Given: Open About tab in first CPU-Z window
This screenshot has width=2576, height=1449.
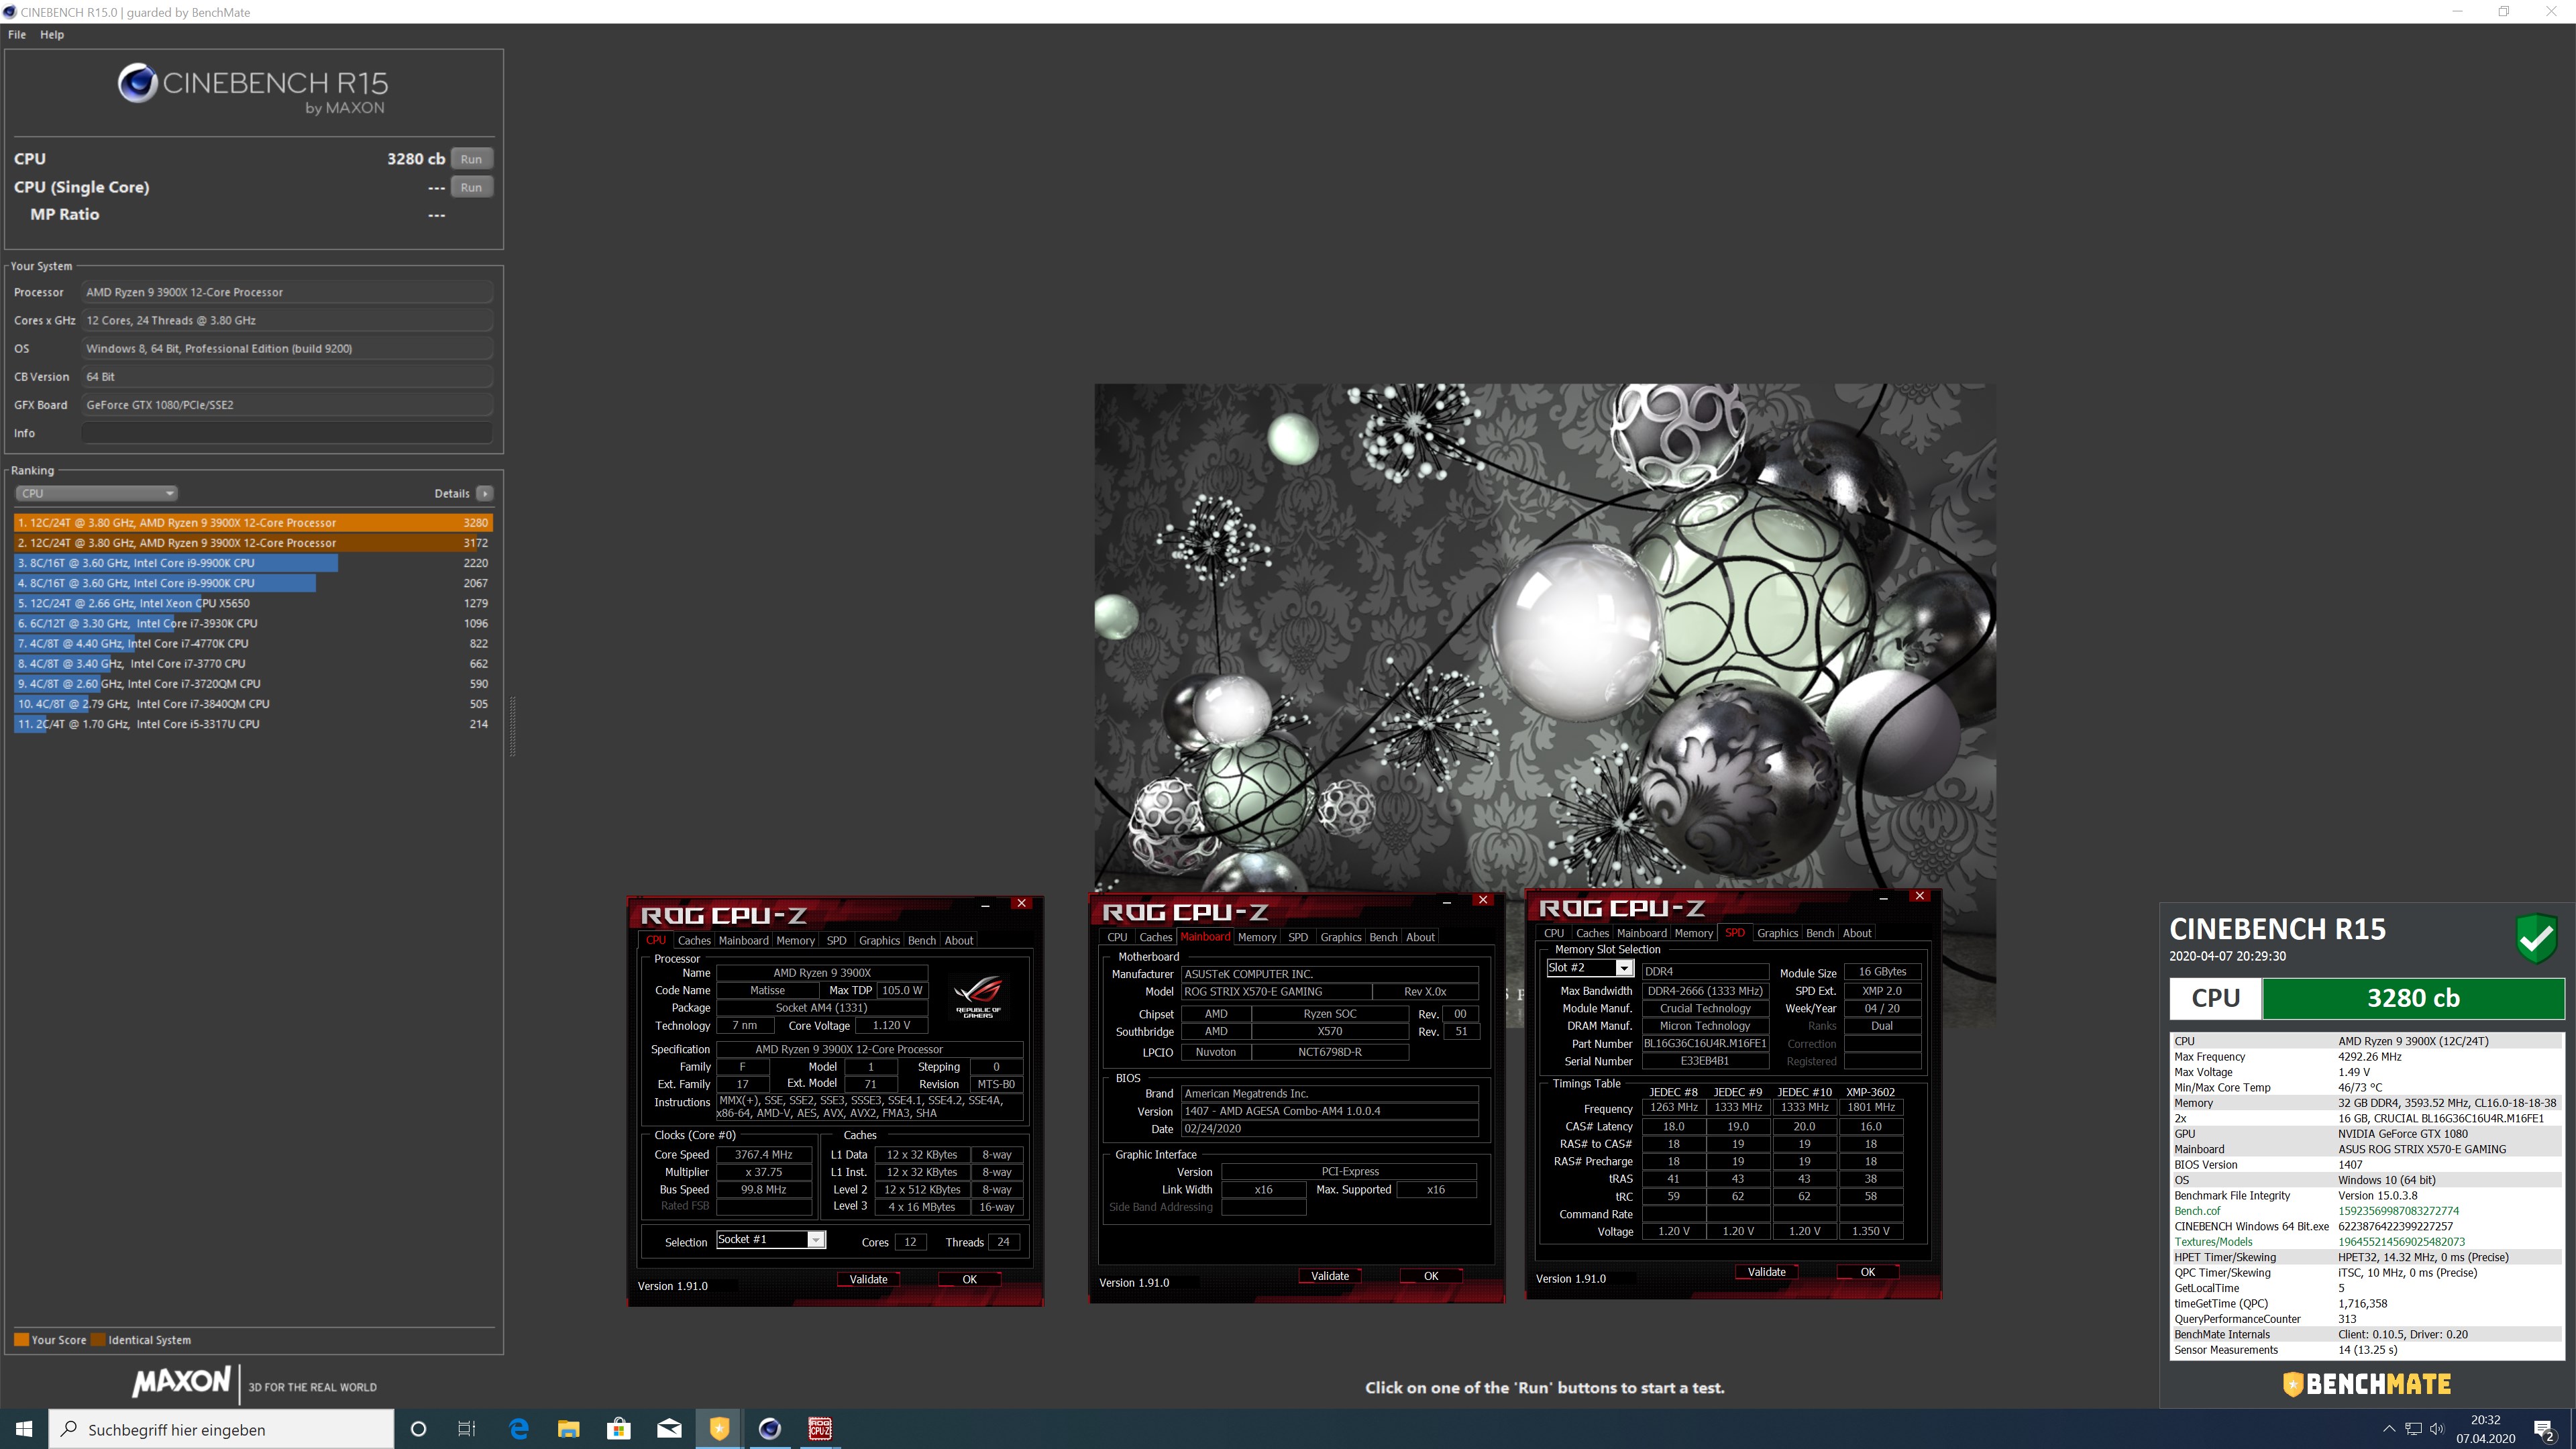Looking at the screenshot, I should point(958,940).
